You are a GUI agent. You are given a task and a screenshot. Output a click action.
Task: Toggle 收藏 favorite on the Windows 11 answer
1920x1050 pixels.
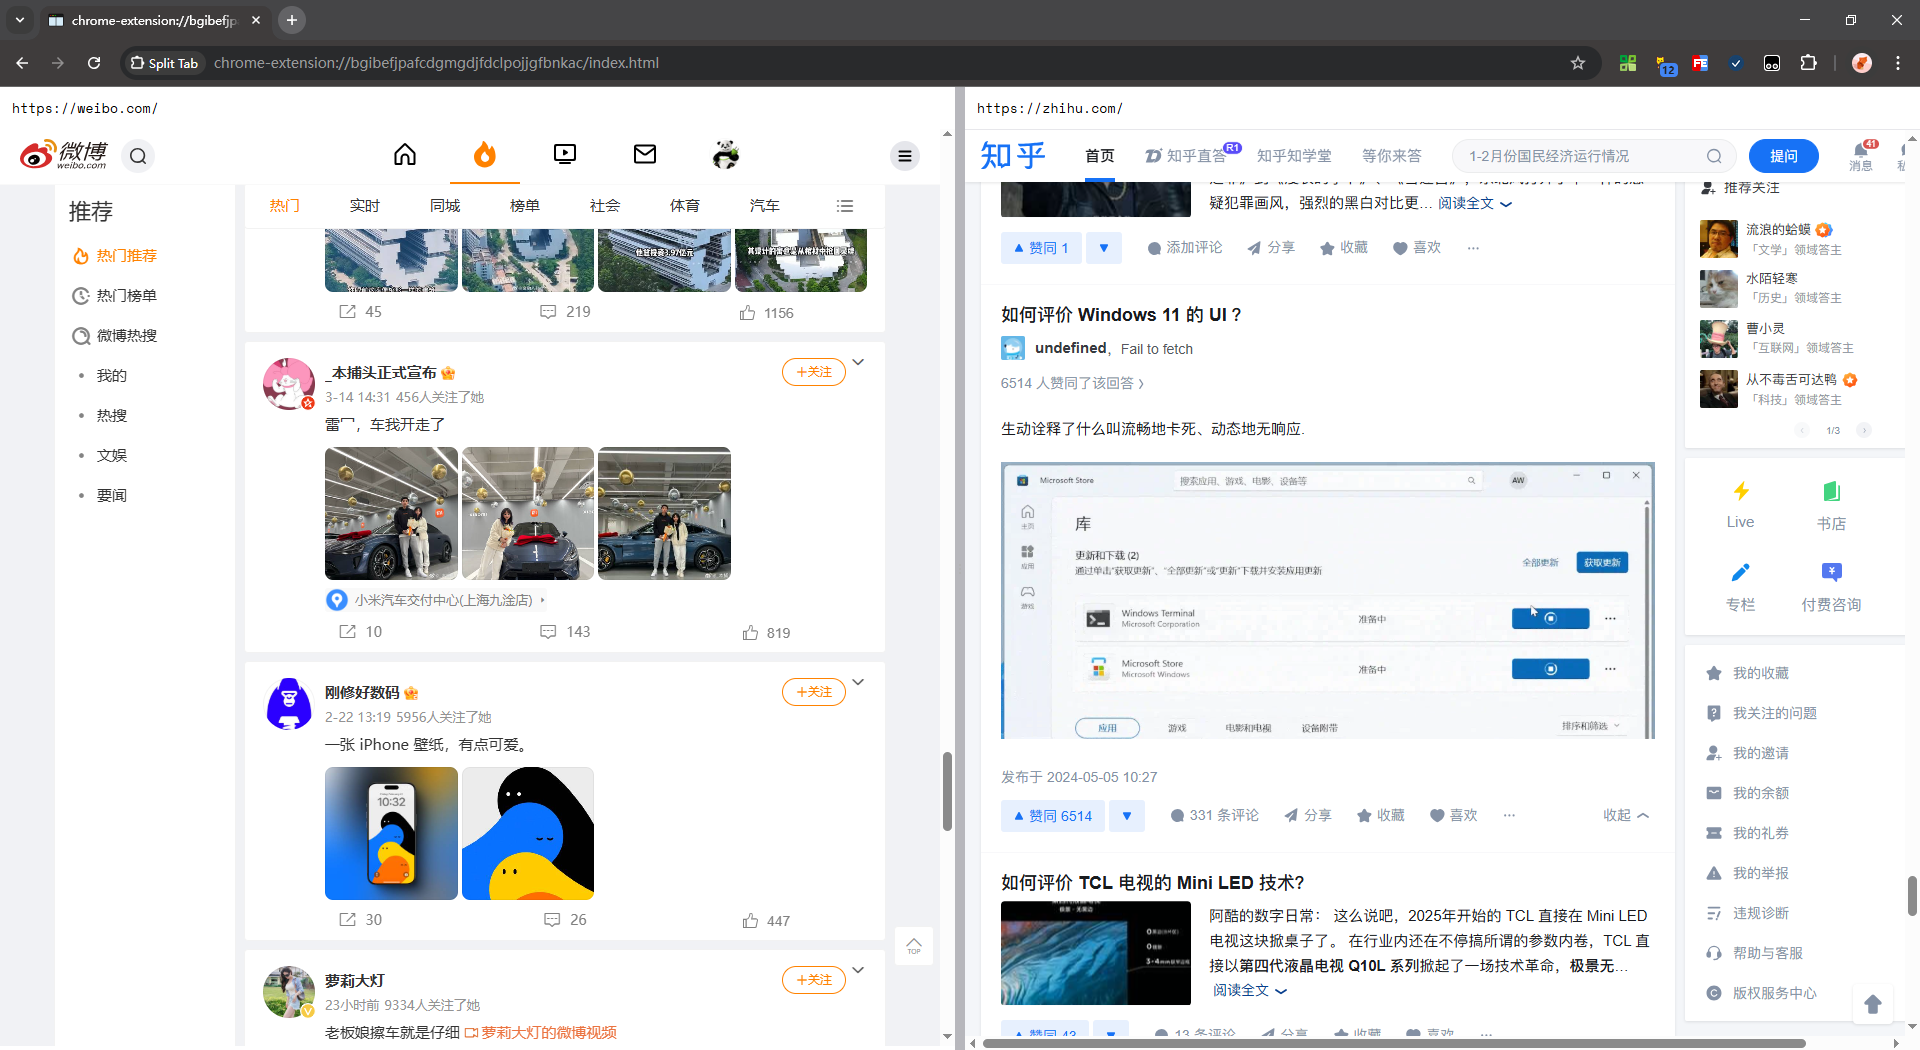point(1380,815)
